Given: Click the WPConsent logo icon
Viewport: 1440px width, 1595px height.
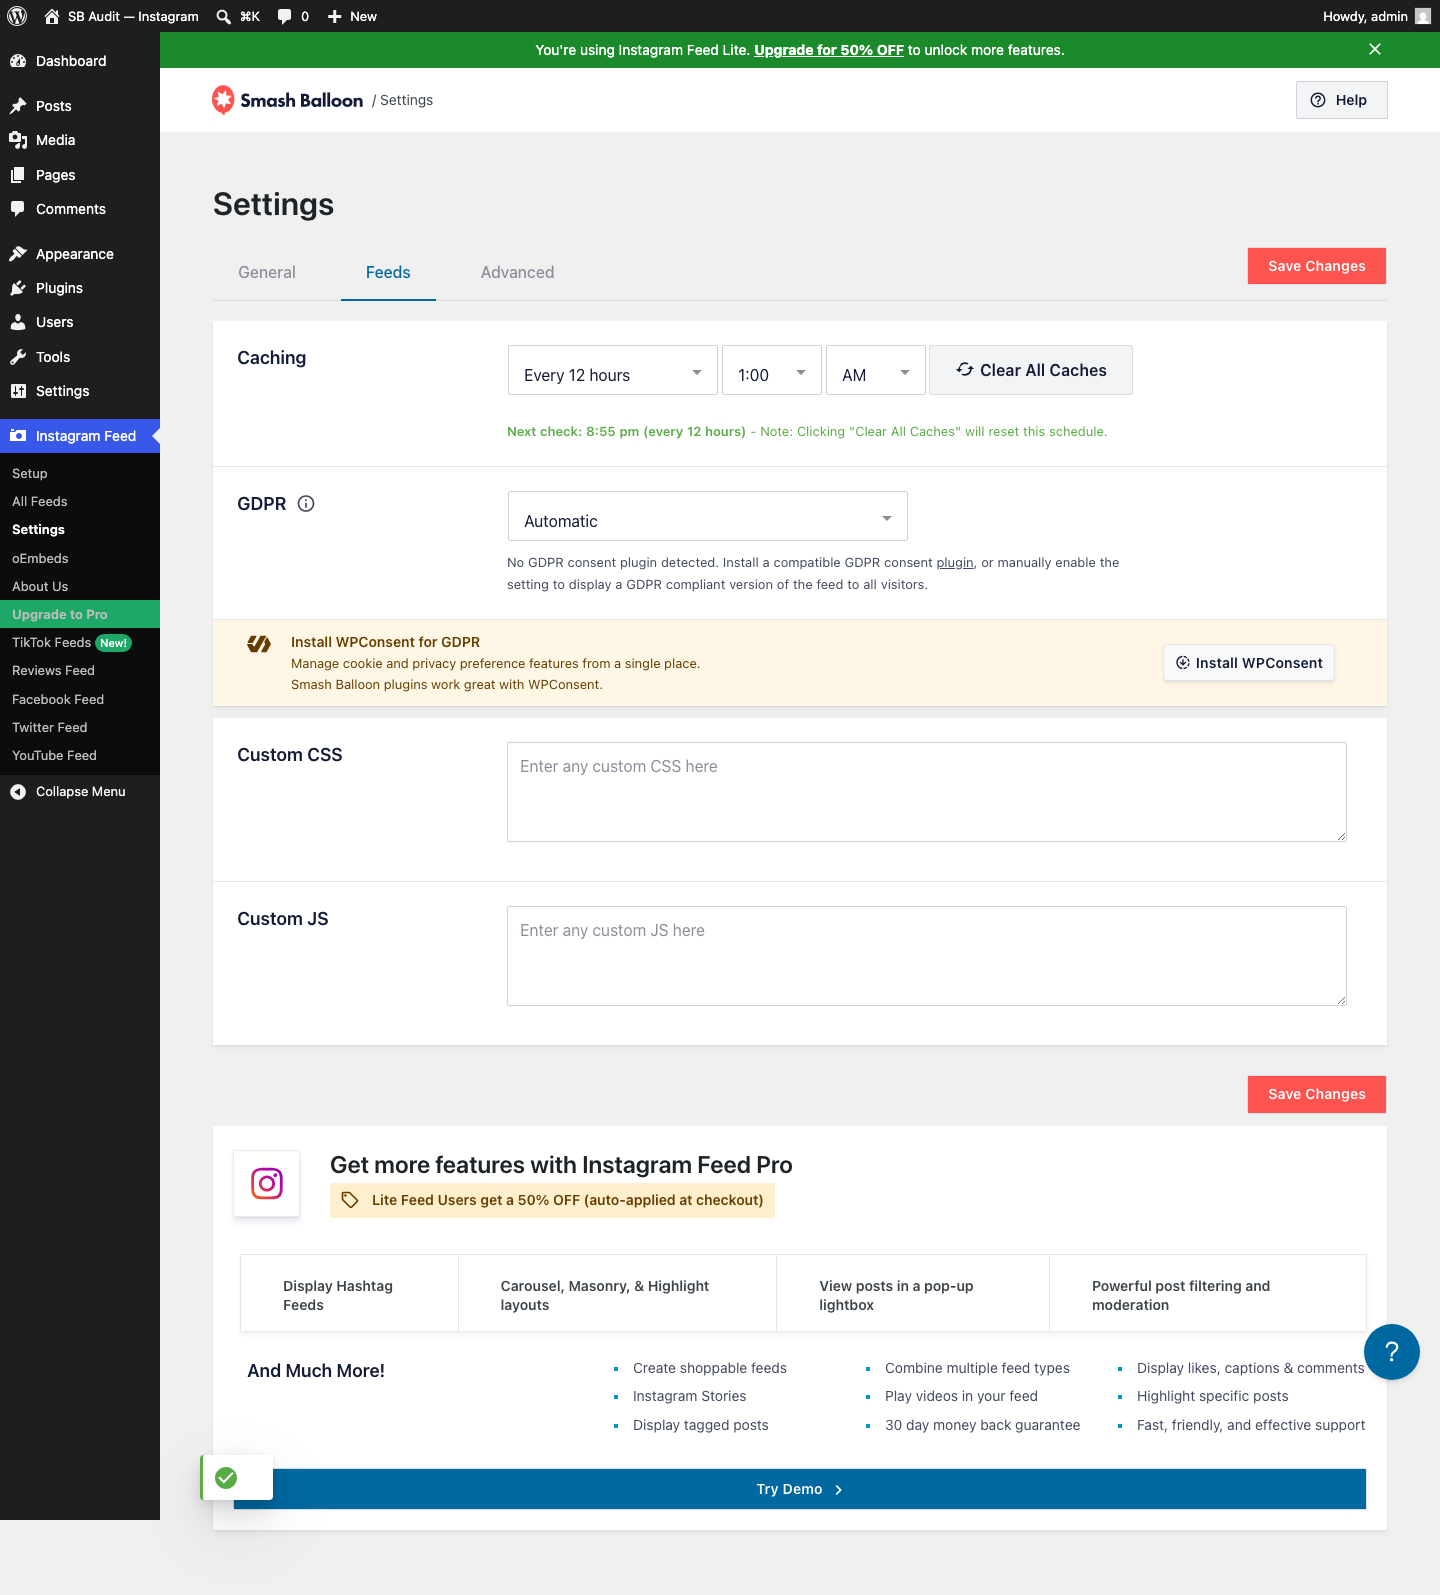Looking at the screenshot, I should [x=259, y=644].
